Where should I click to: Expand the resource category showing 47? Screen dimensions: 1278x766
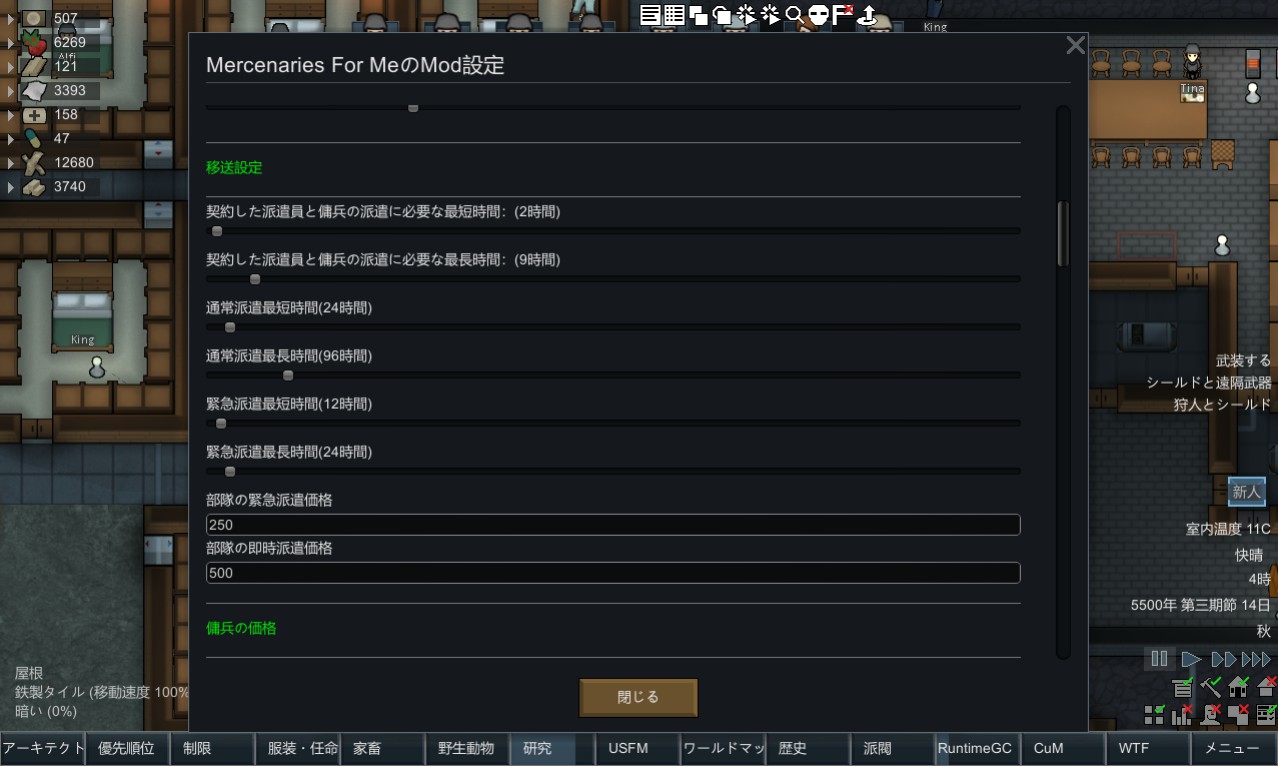tap(11, 139)
